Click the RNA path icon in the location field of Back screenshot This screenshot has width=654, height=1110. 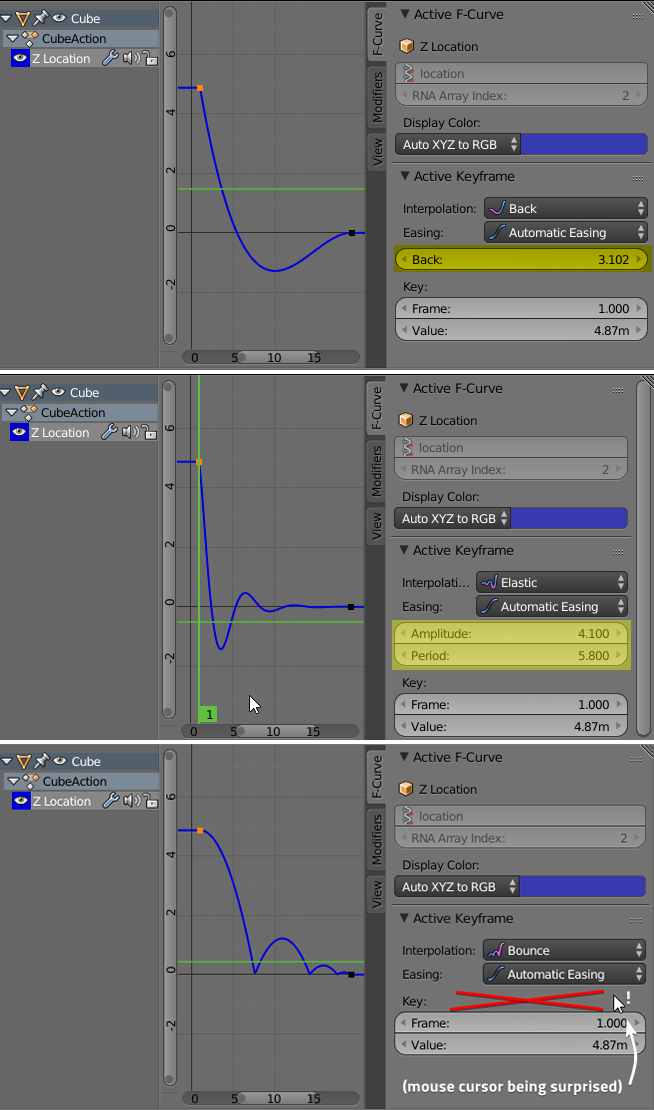[x=408, y=74]
